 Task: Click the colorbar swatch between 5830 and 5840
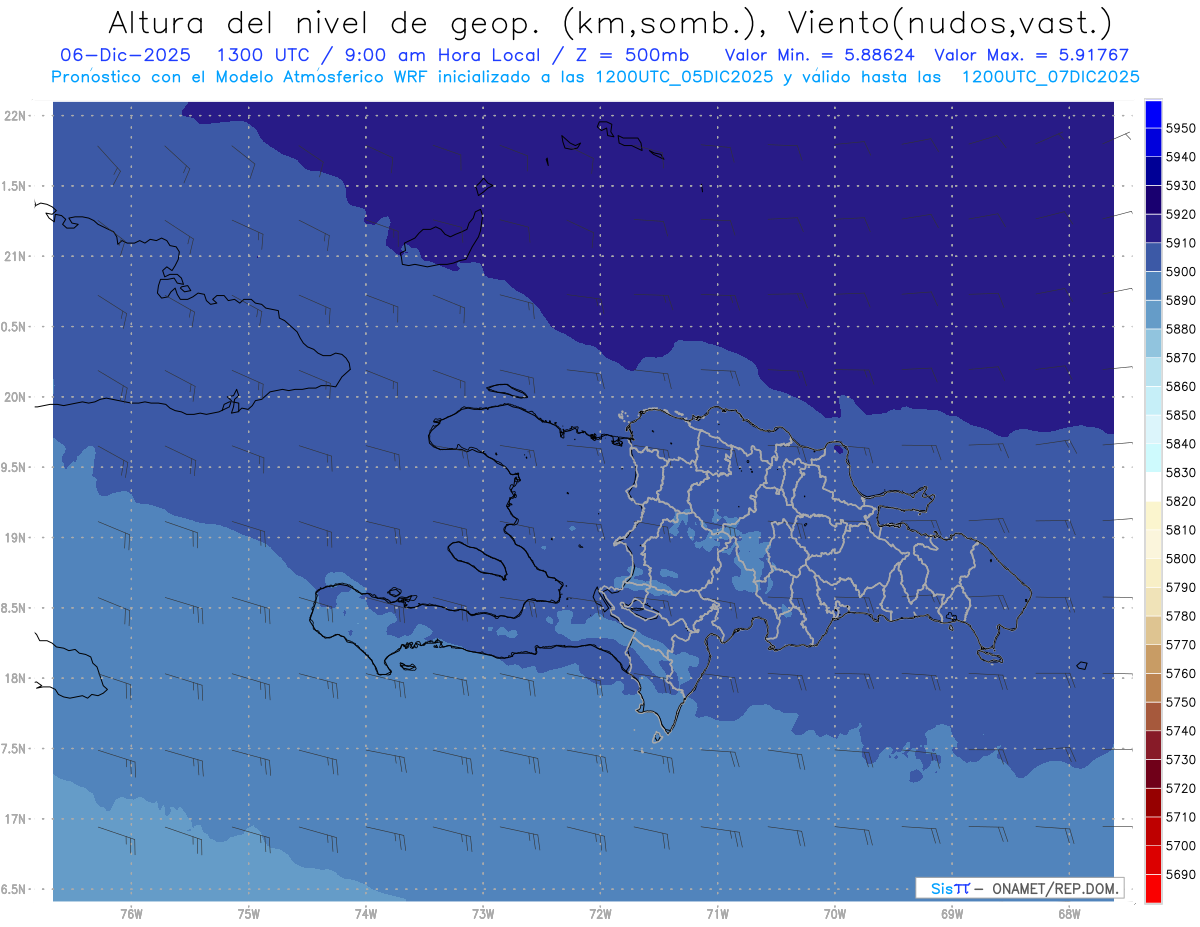(1153, 458)
